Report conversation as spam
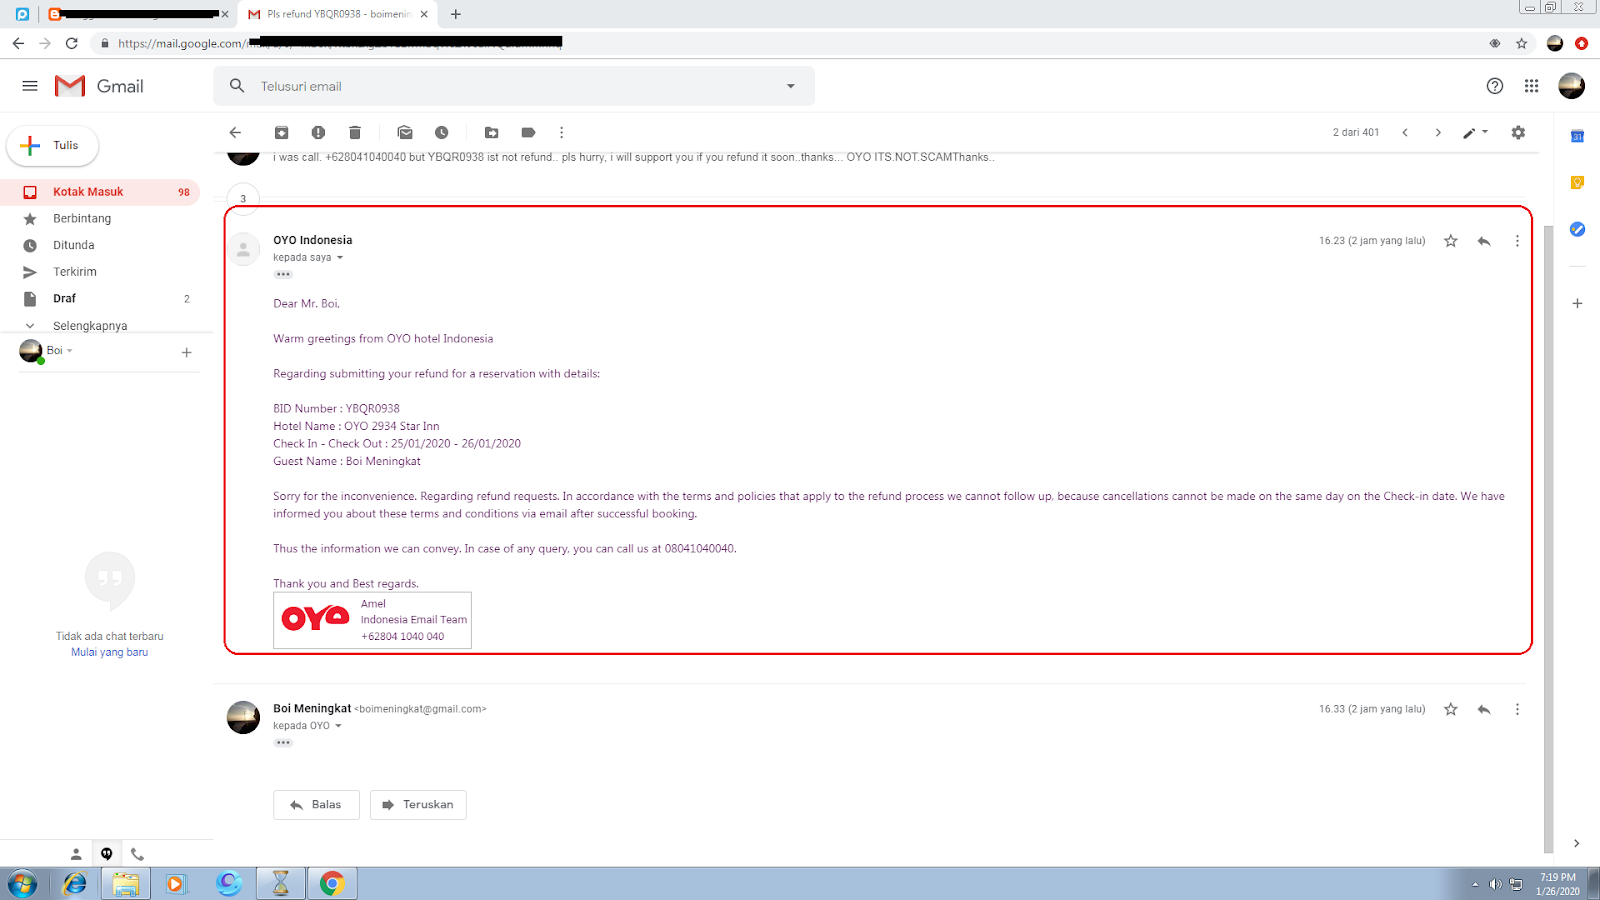This screenshot has width=1600, height=900. pos(318,132)
